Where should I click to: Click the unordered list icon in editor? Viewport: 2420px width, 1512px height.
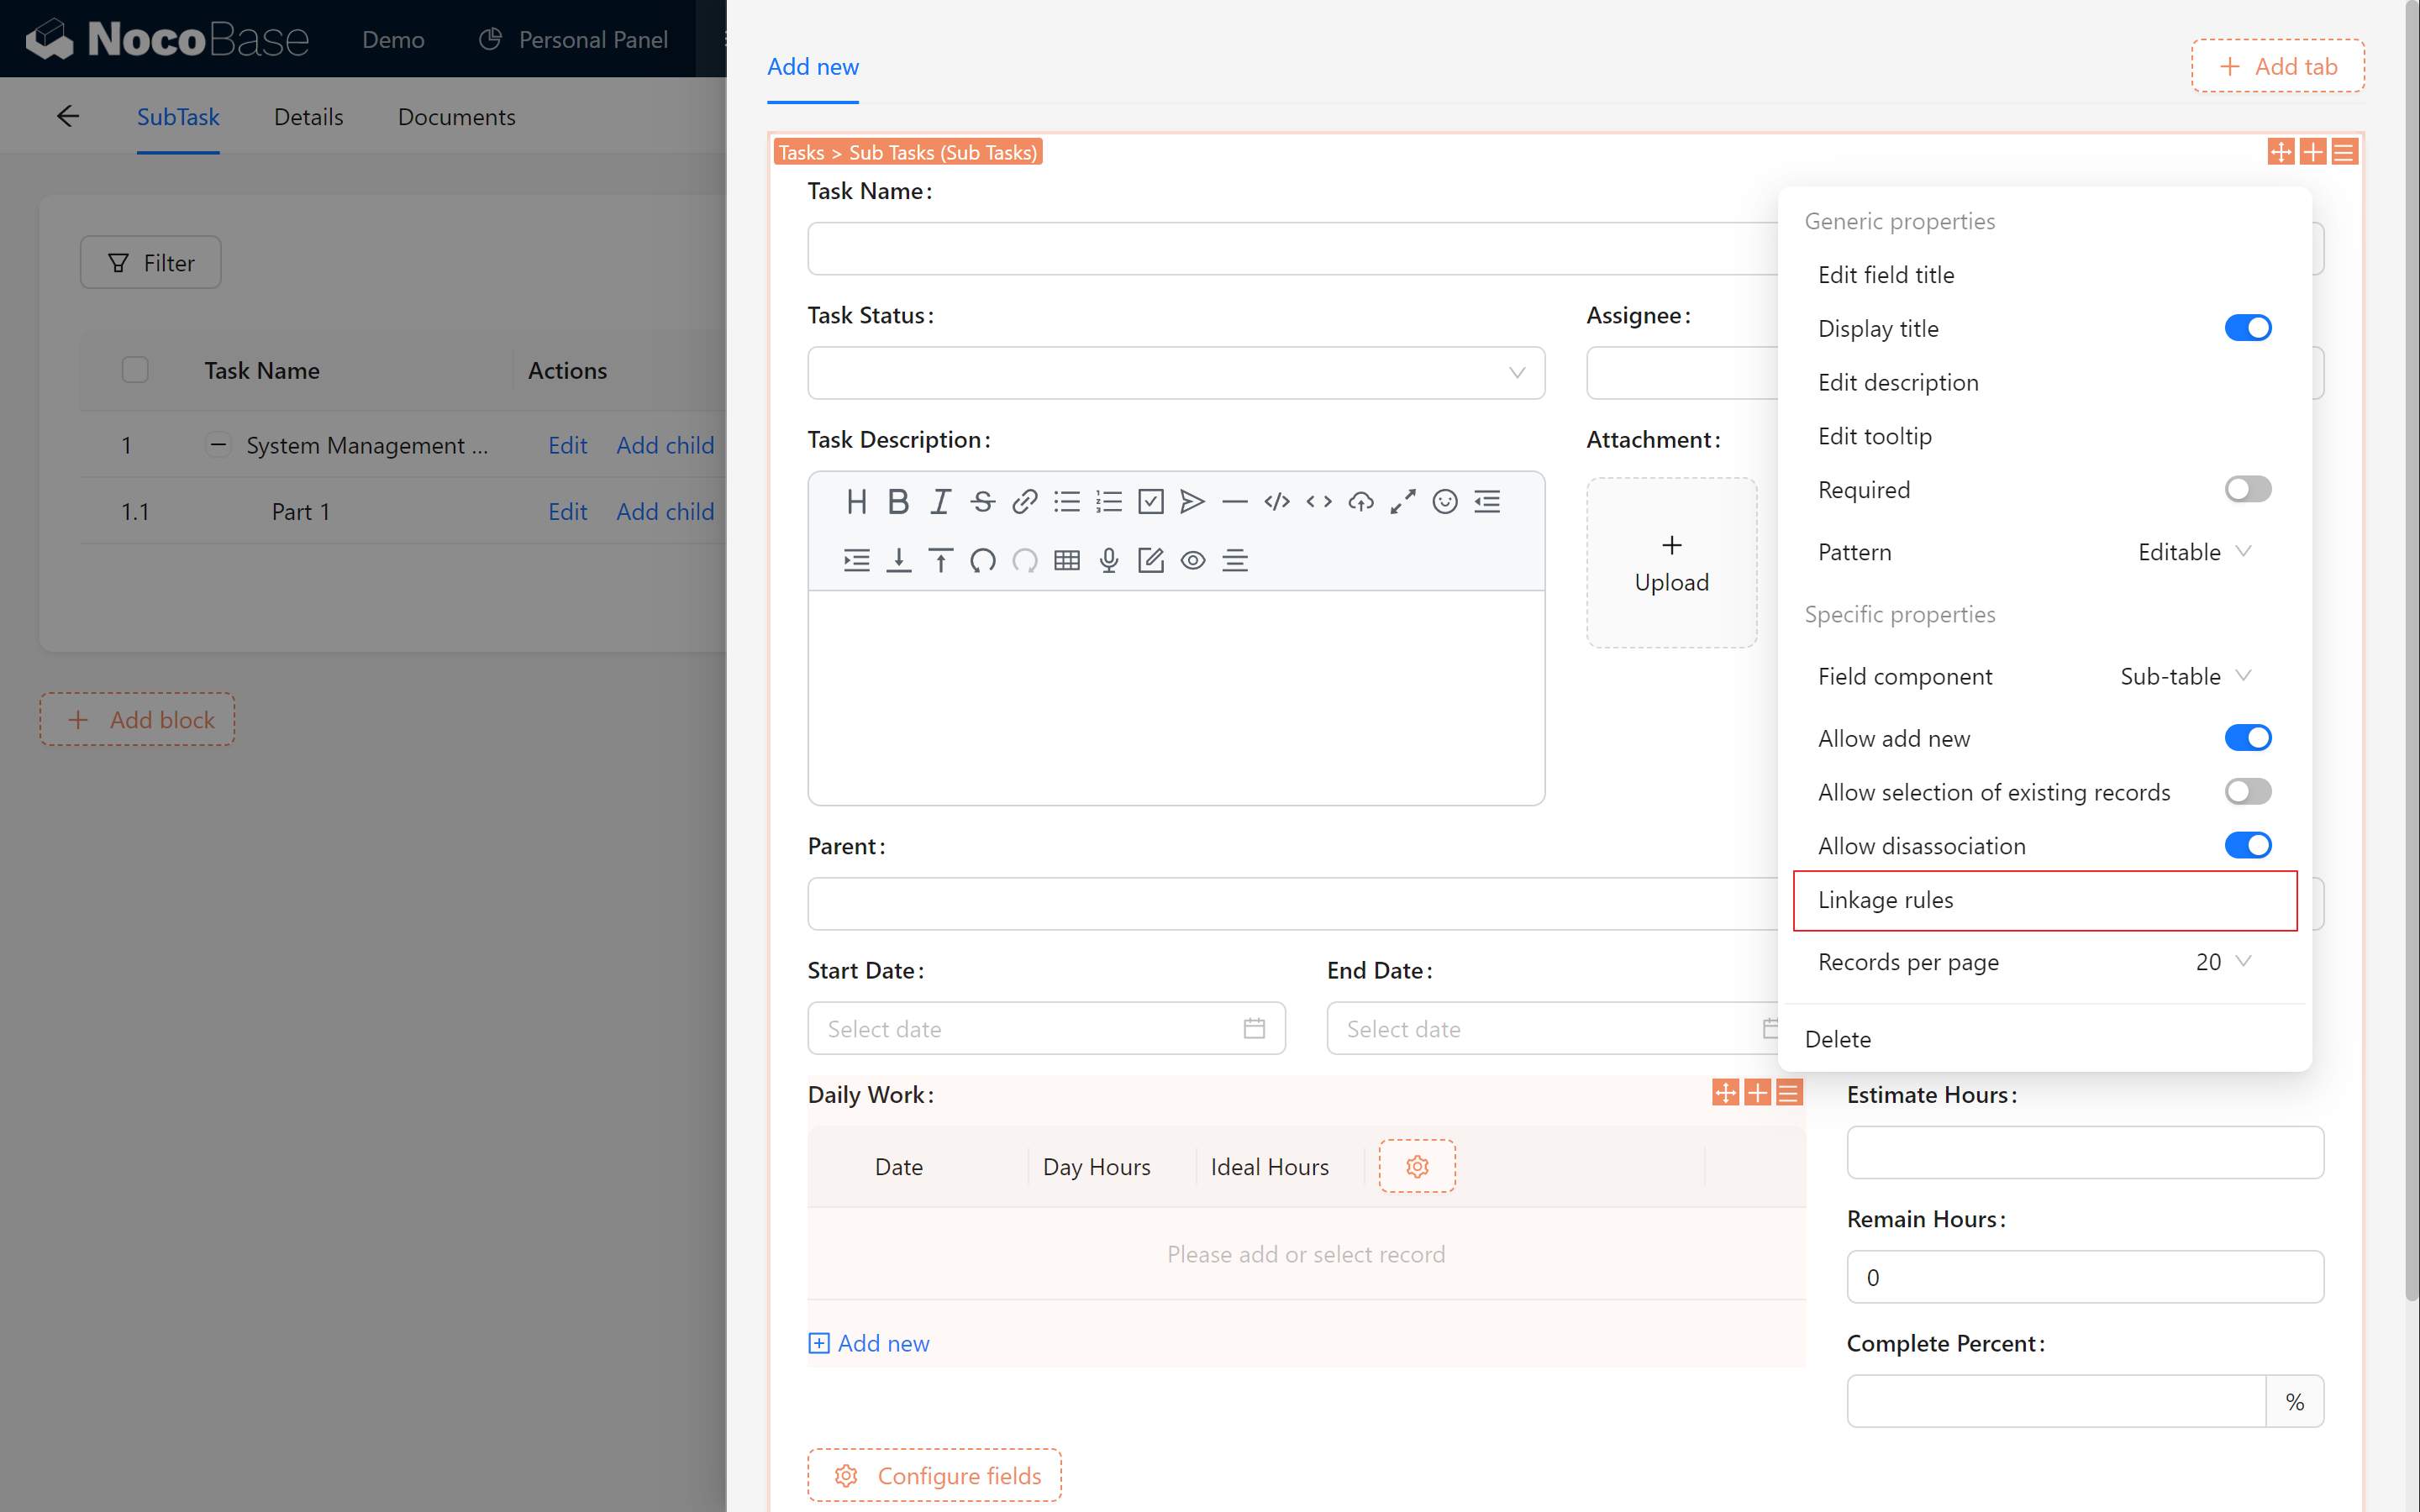click(x=1066, y=501)
